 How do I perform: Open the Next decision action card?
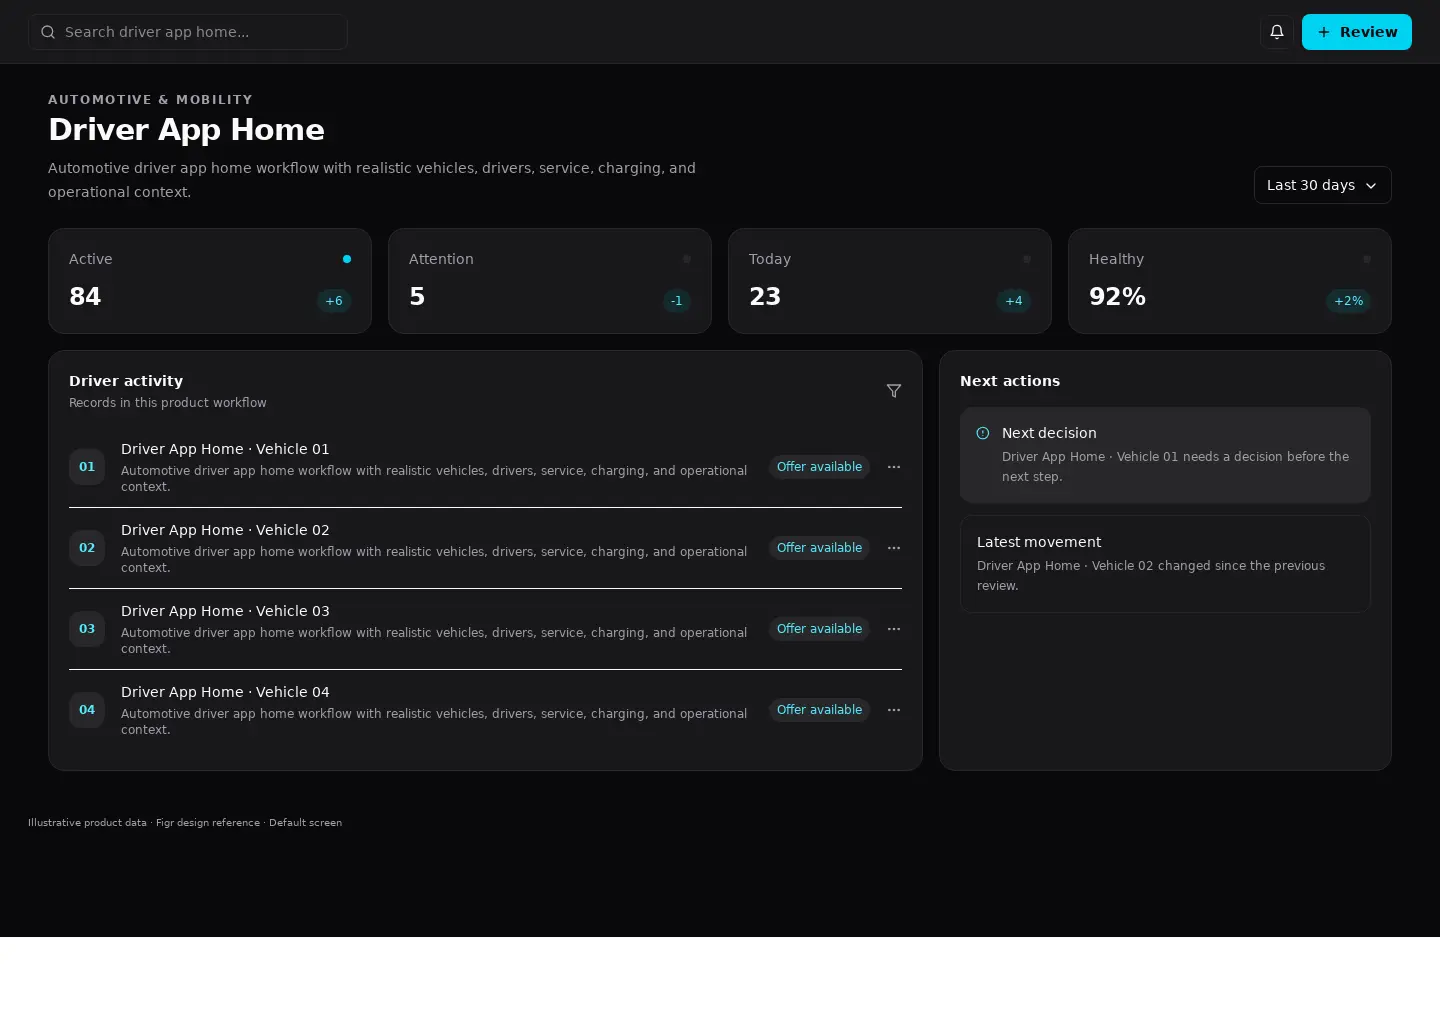[x=1165, y=455]
